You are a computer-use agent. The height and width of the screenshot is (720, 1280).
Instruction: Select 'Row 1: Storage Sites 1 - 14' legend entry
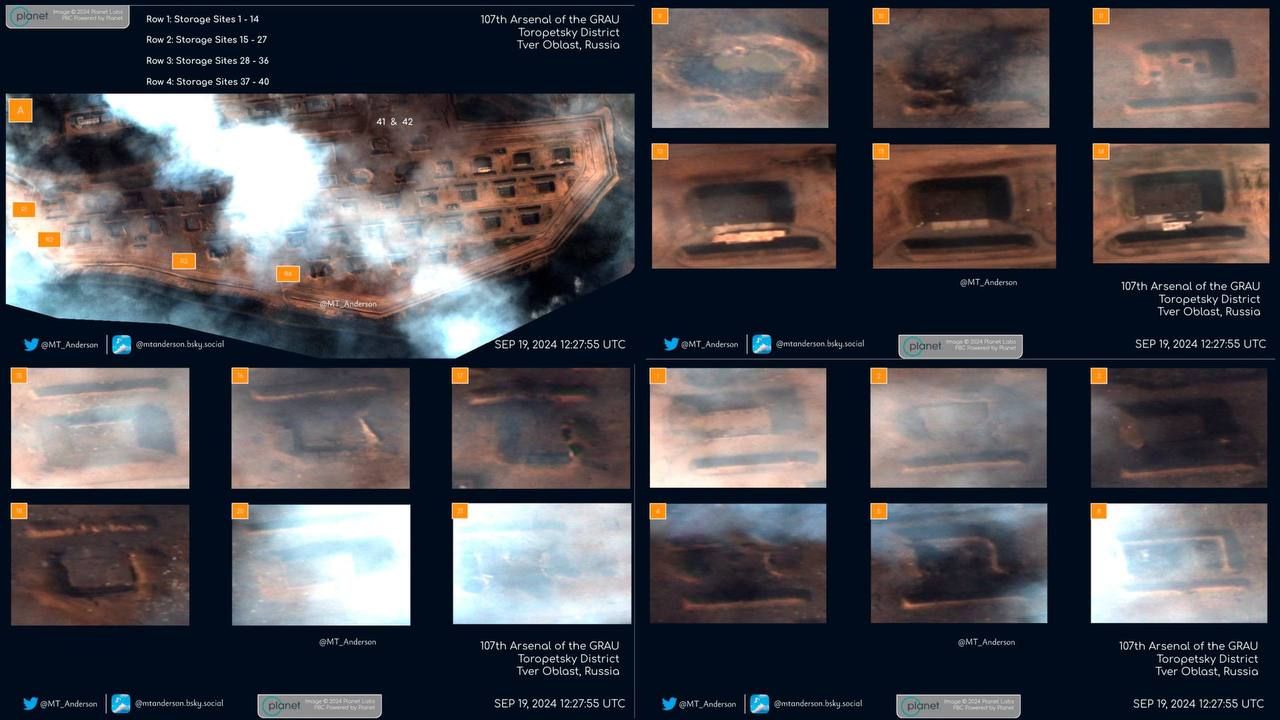coord(202,19)
